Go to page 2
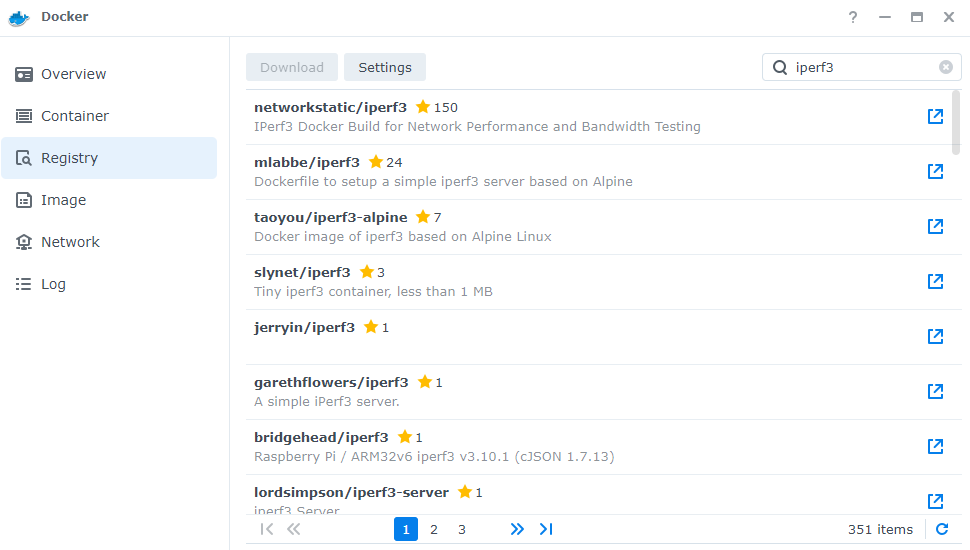Viewport: 970px width, 550px height. point(434,530)
